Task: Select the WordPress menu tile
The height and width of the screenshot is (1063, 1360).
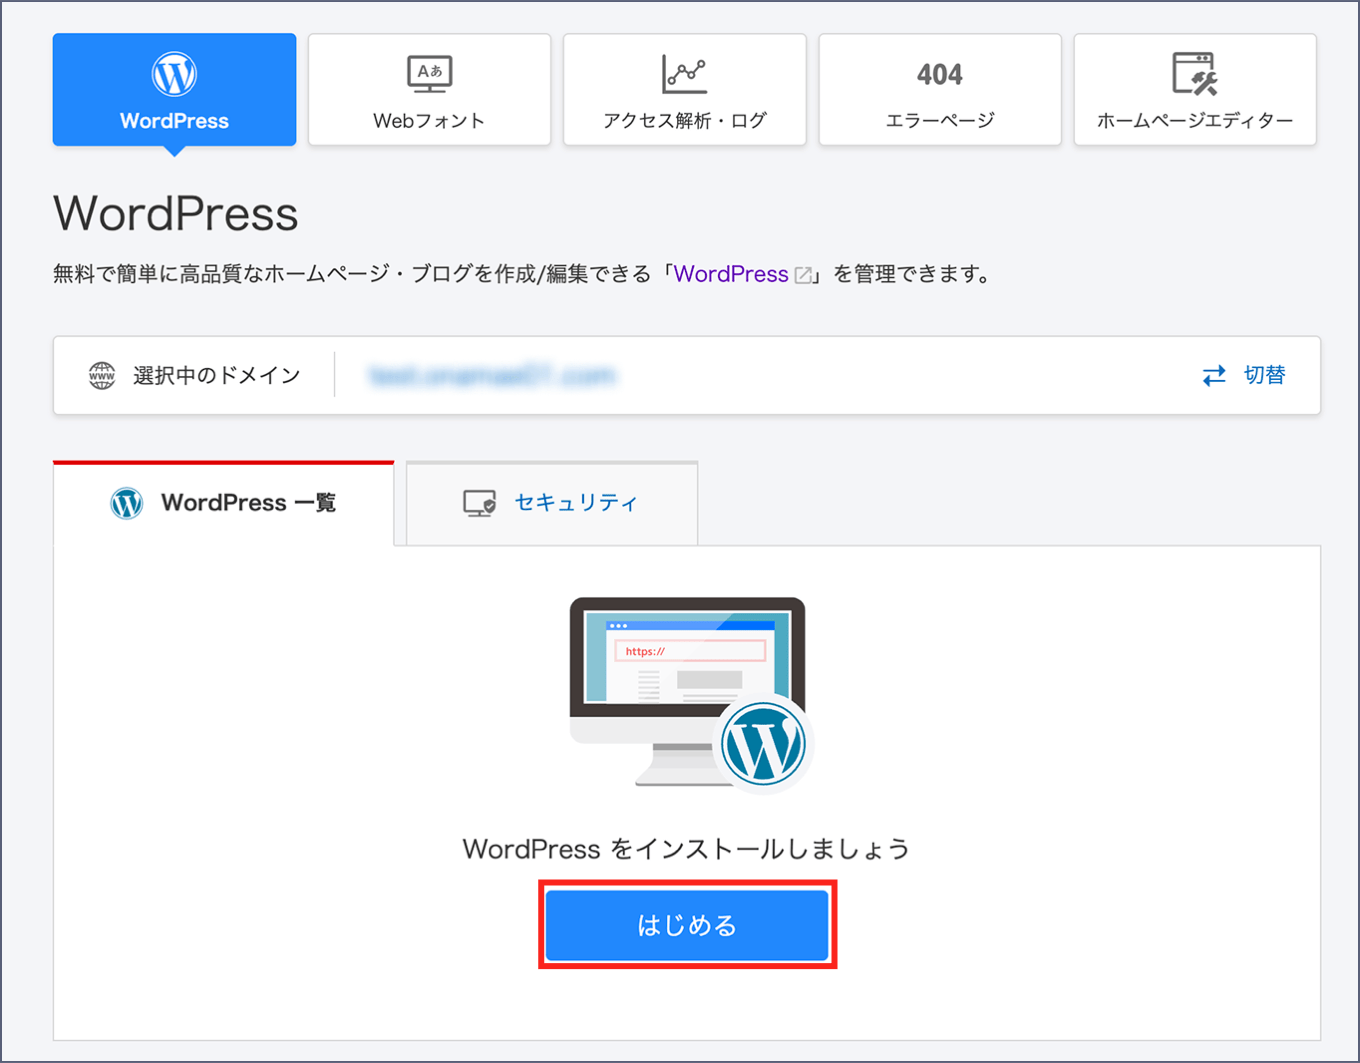Action: (174, 90)
